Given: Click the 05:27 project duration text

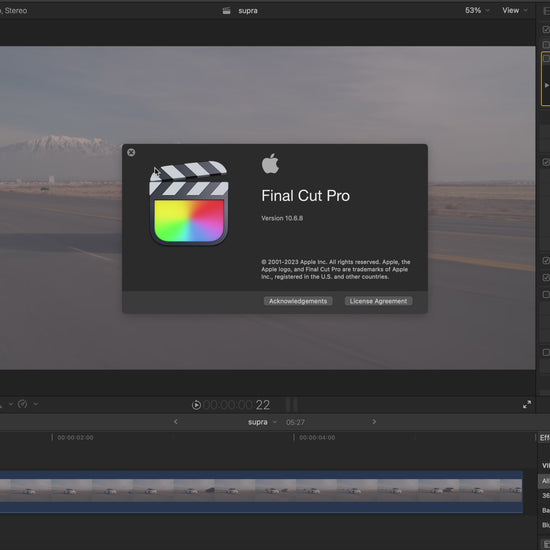Looking at the screenshot, I should [x=295, y=422].
